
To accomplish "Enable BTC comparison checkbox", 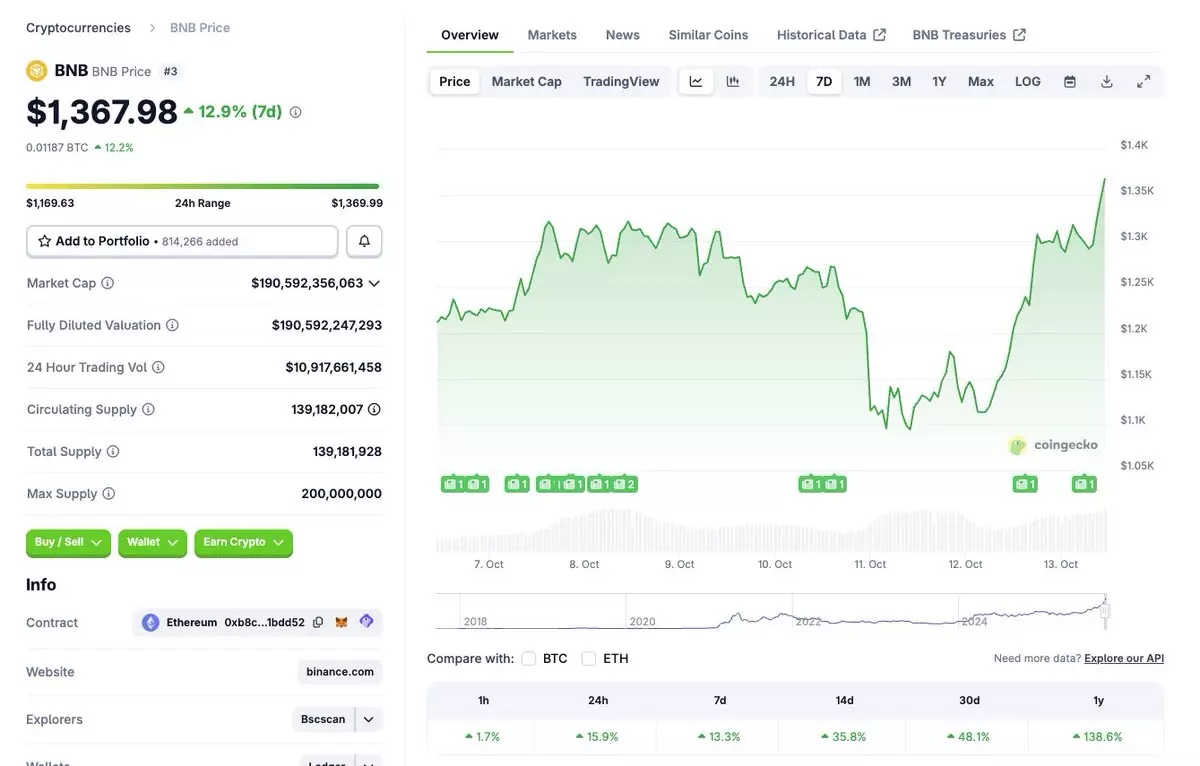I will click(x=529, y=658).
